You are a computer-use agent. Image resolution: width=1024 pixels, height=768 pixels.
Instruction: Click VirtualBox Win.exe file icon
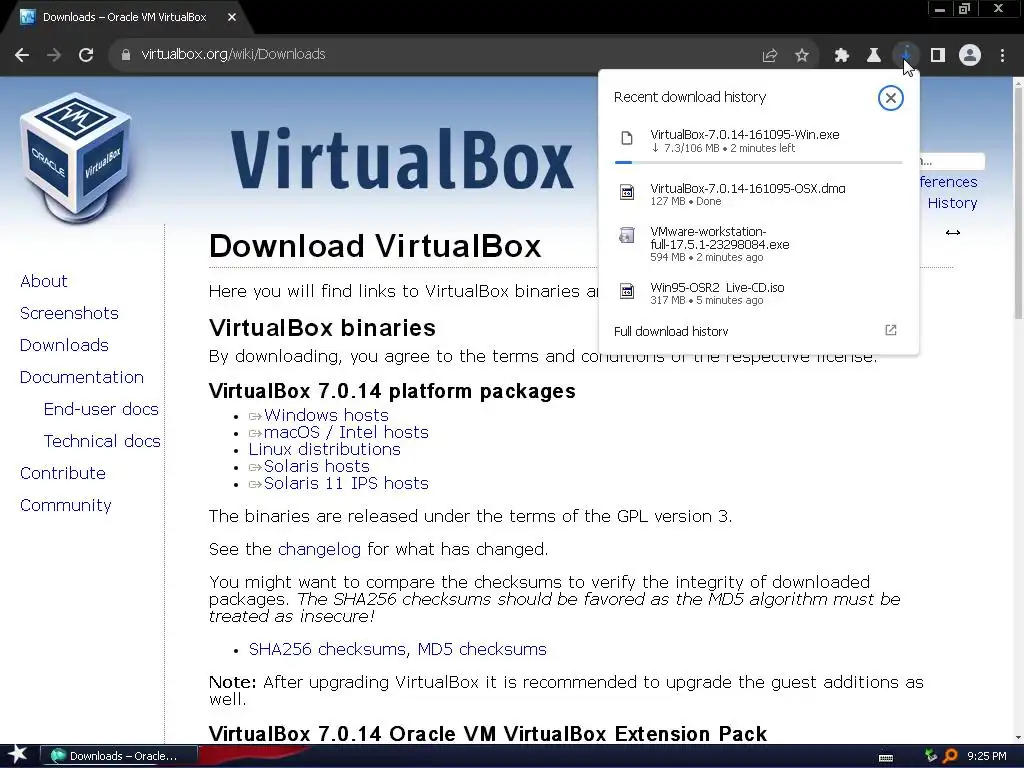point(627,138)
